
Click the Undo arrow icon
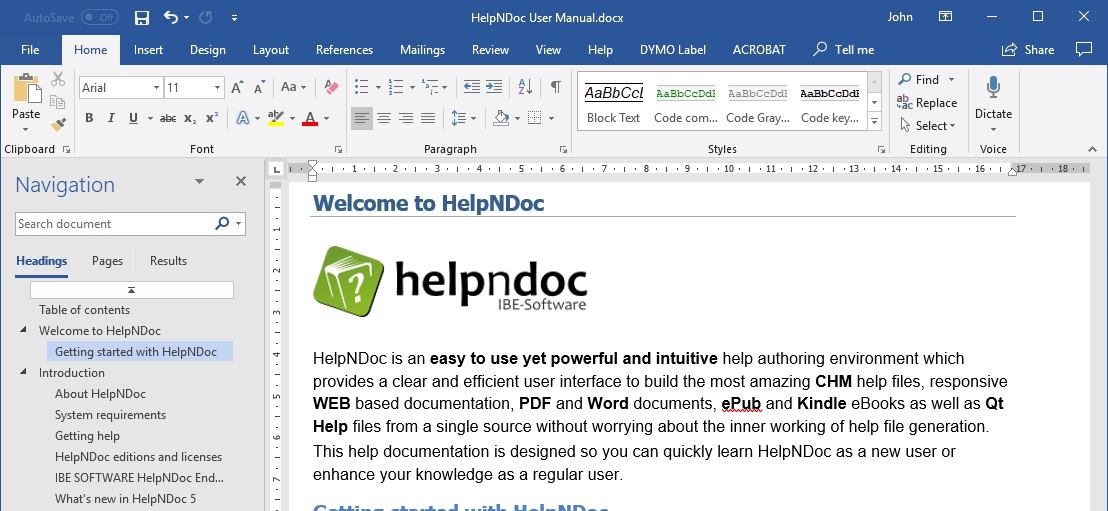(x=171, y=17)
